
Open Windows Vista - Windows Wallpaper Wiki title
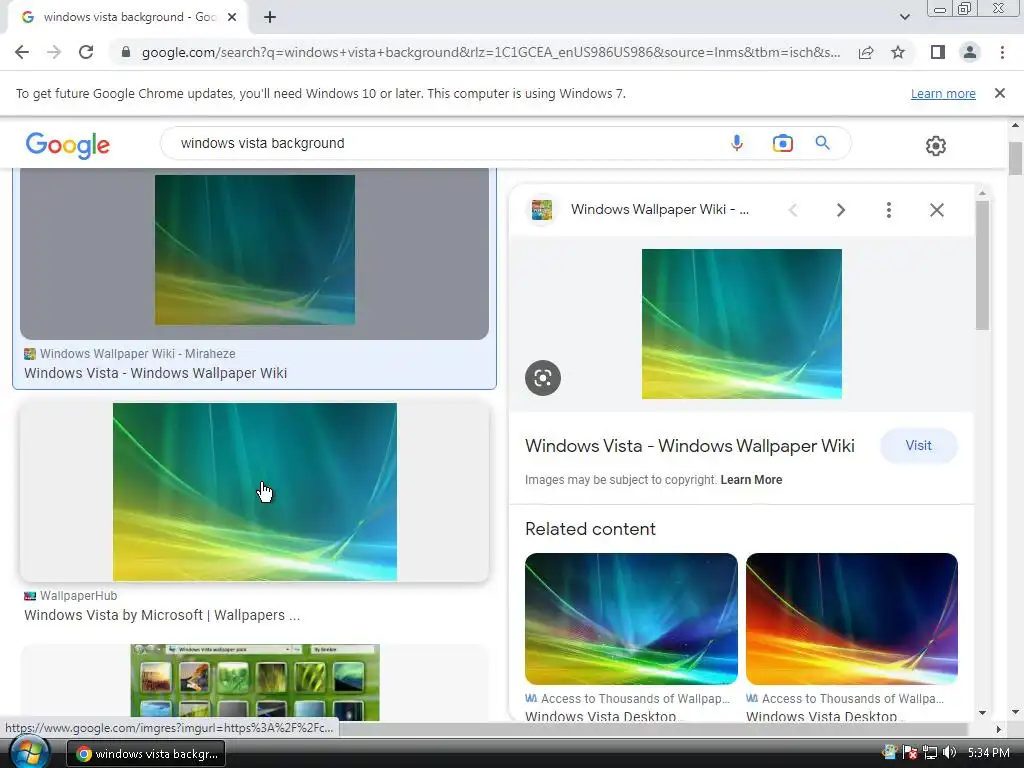point(690,446)
